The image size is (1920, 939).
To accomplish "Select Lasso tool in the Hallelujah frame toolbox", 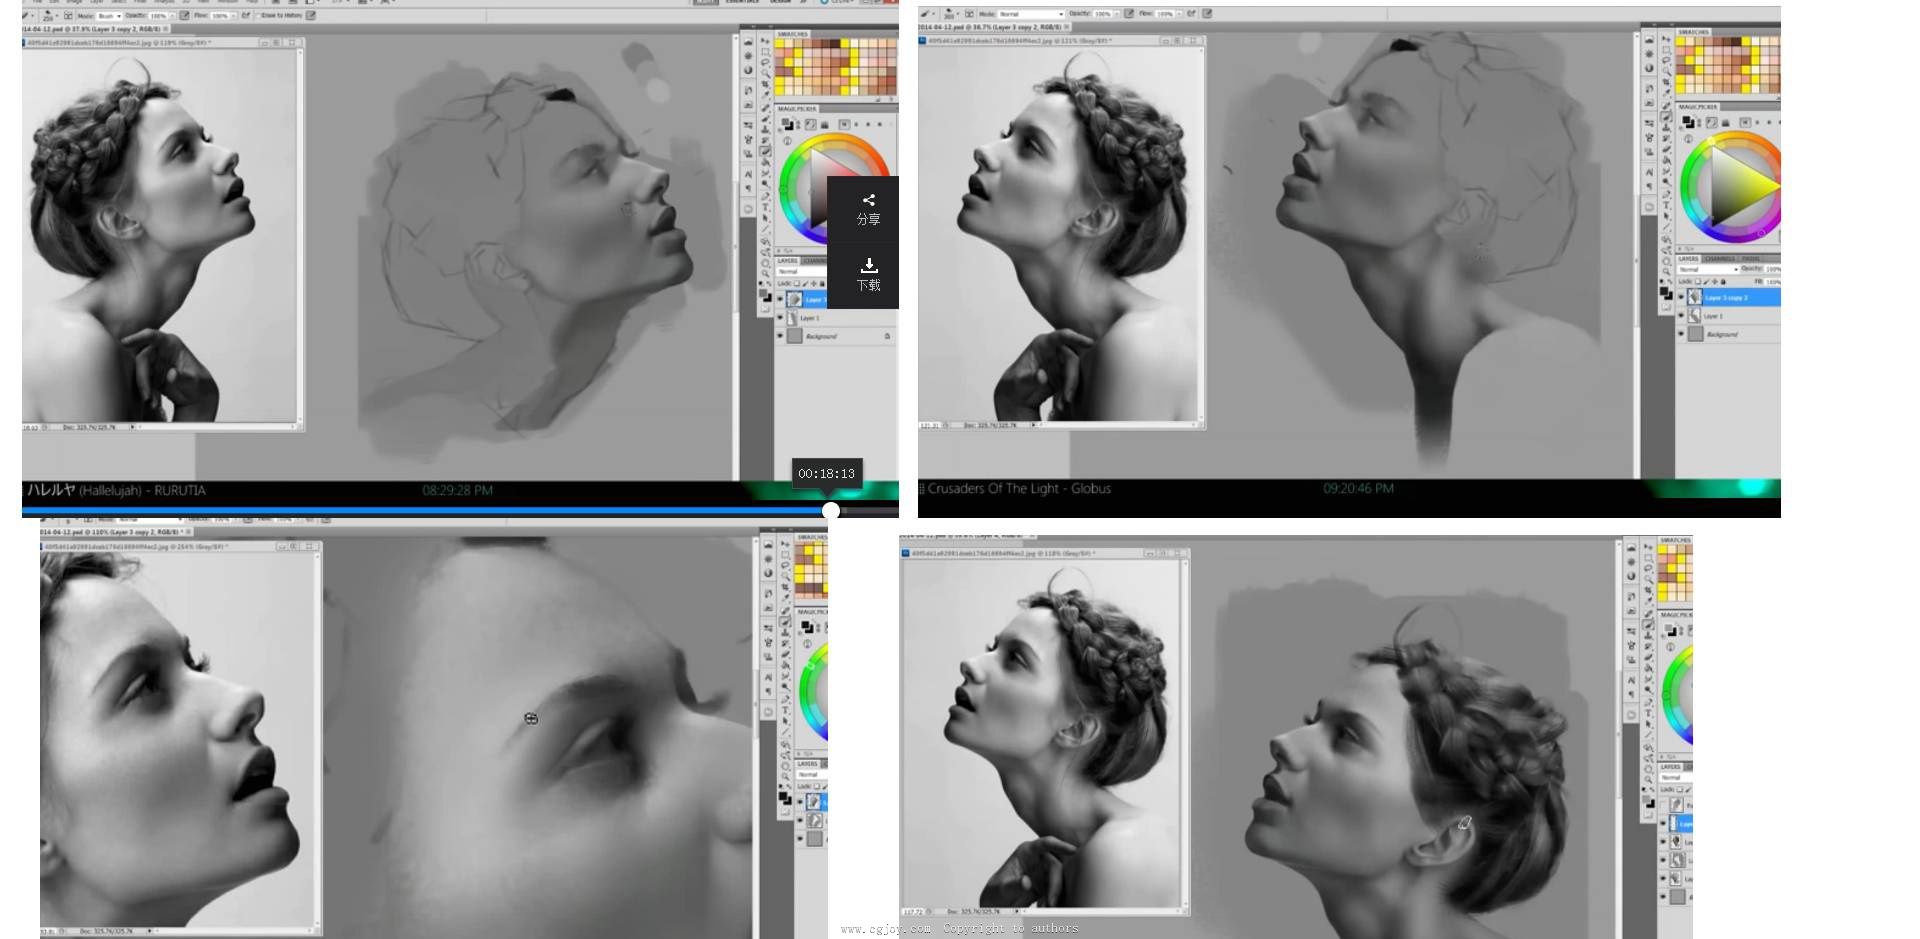I will 765,62.
